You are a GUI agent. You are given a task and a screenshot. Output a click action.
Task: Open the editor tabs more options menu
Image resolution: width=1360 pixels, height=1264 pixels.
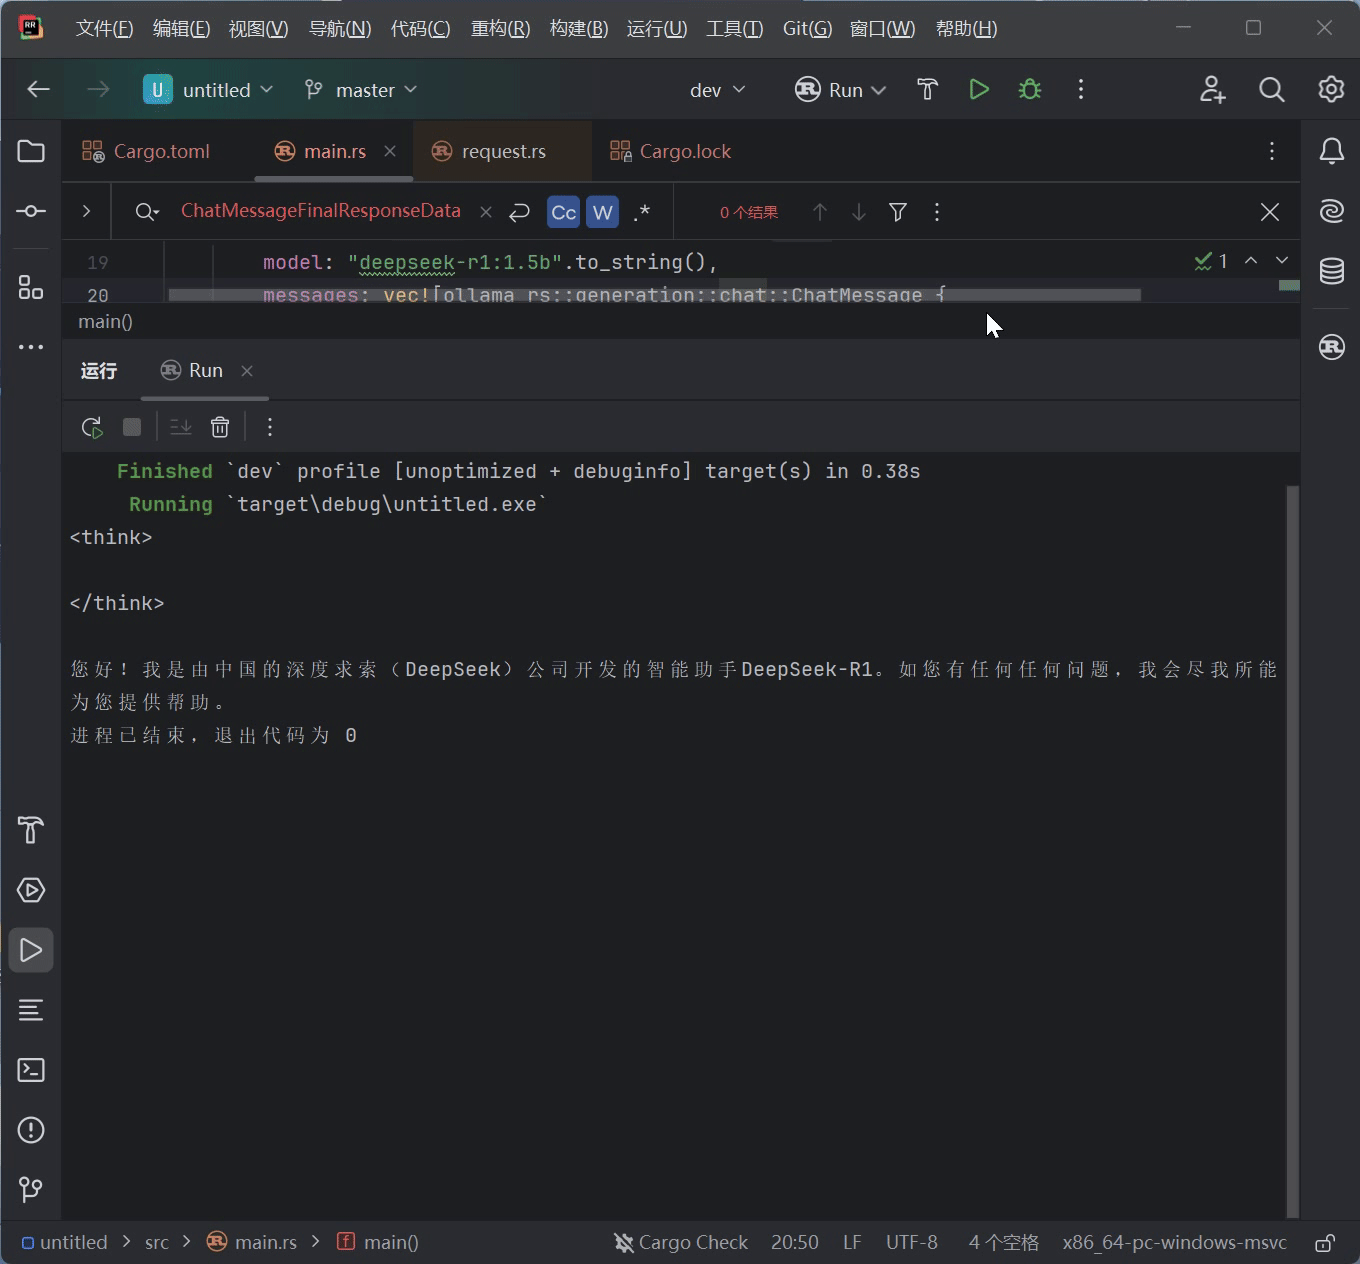(x=1272, y=151)
